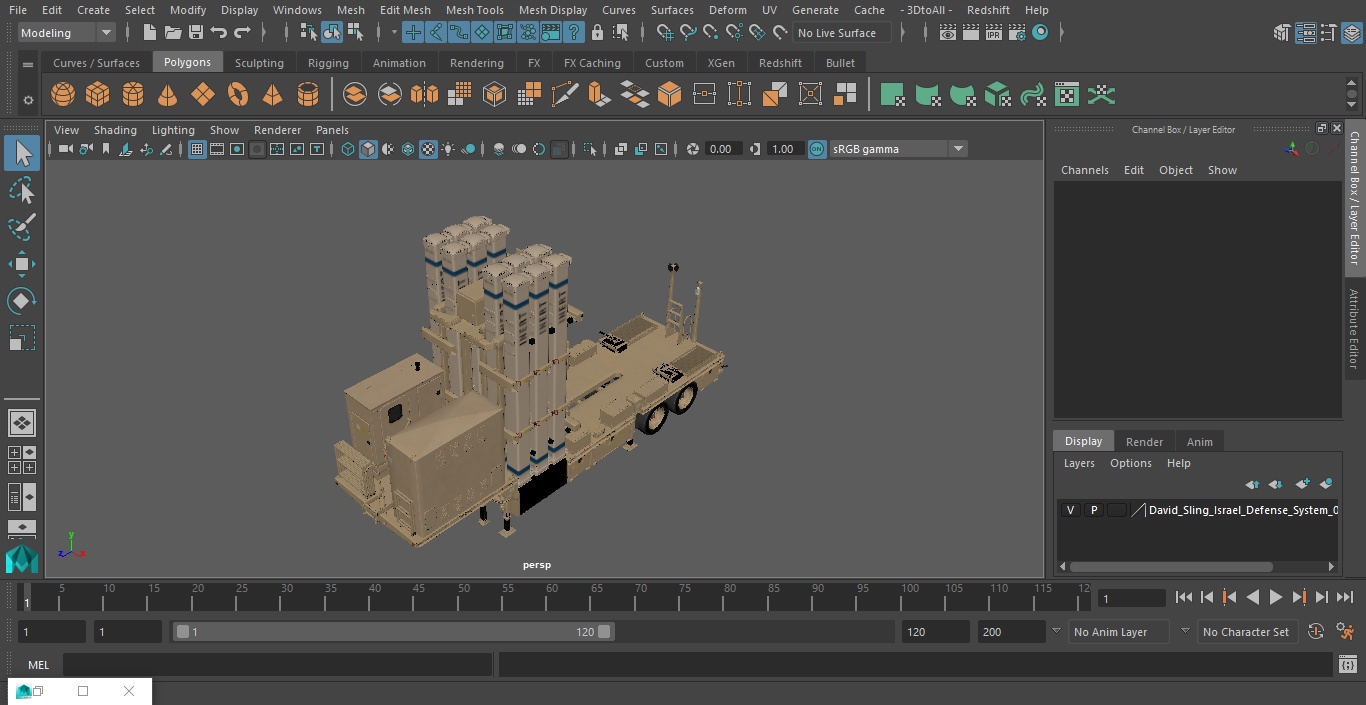The image size is (1366, 705).
Task: Click the time range slider bar
Action: (393, 632)
